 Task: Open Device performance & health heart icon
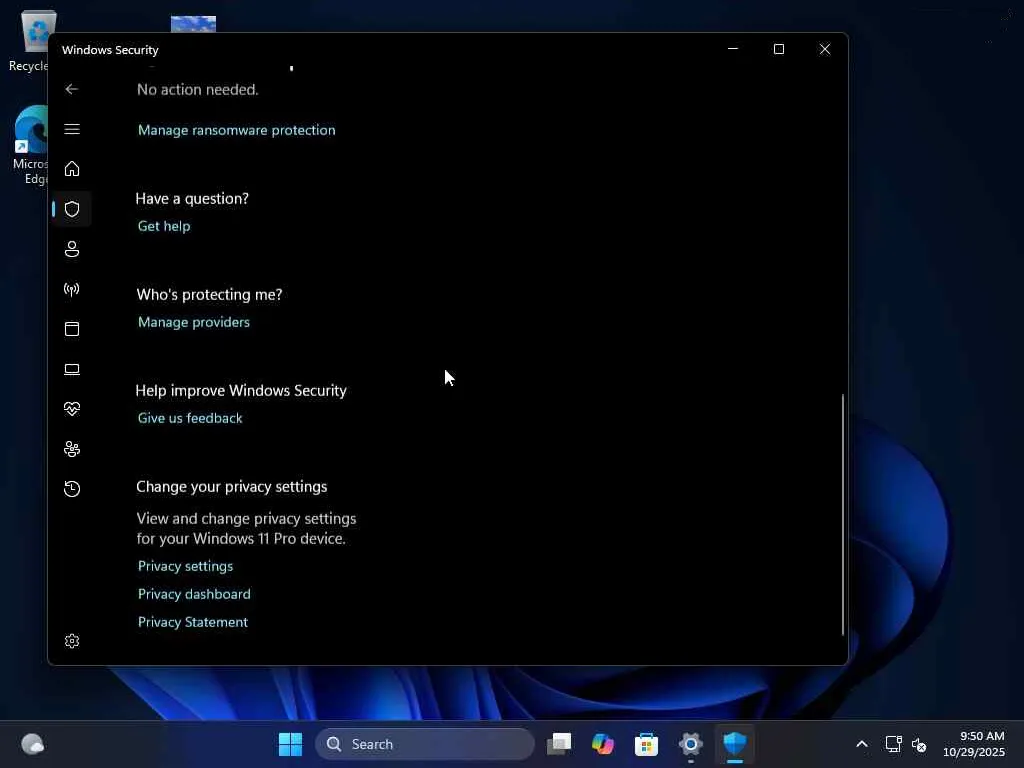72,409
